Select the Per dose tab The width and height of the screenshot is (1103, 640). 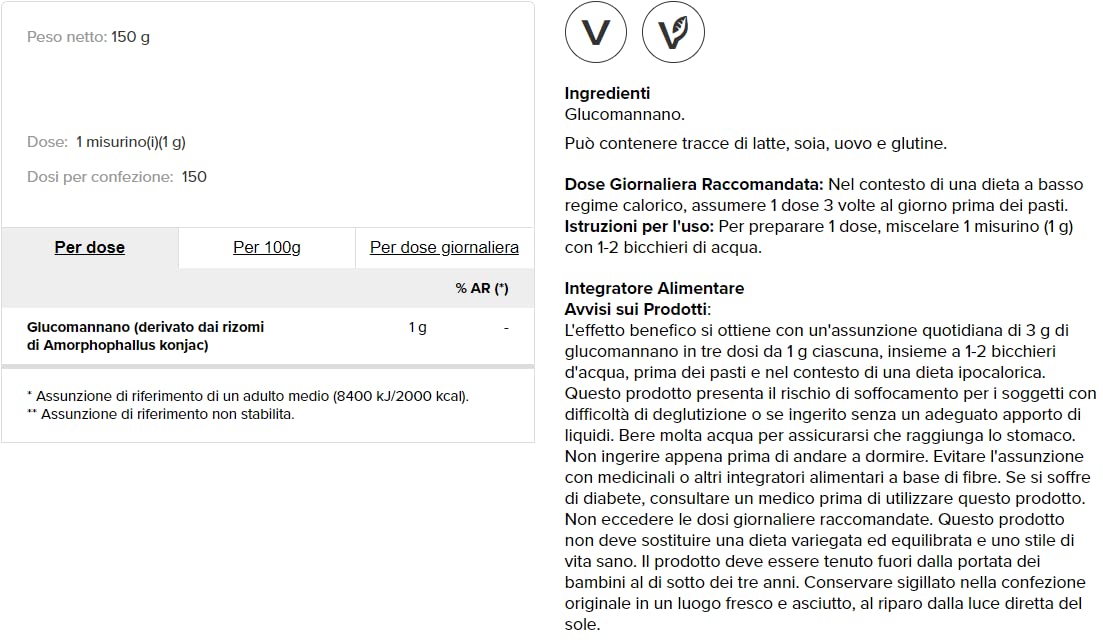(x=89, y=248)
